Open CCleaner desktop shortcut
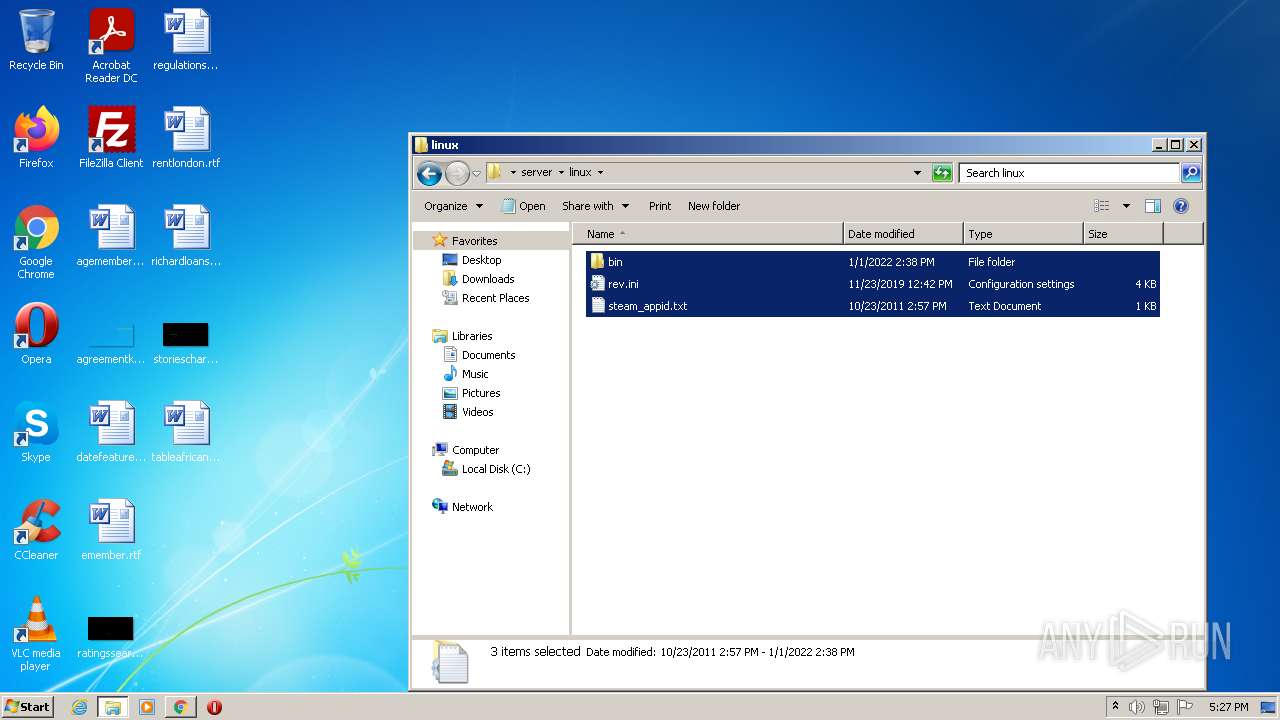The width and height of the screenshot is (1280, 720). 36,530
